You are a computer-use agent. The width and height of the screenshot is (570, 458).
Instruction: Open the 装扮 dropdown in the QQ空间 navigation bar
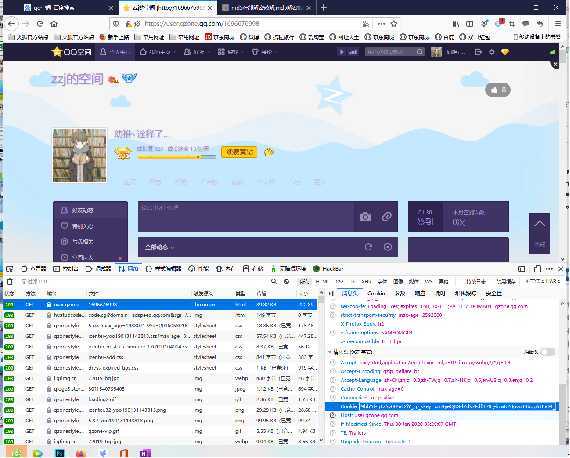click(x=266, y=52)
